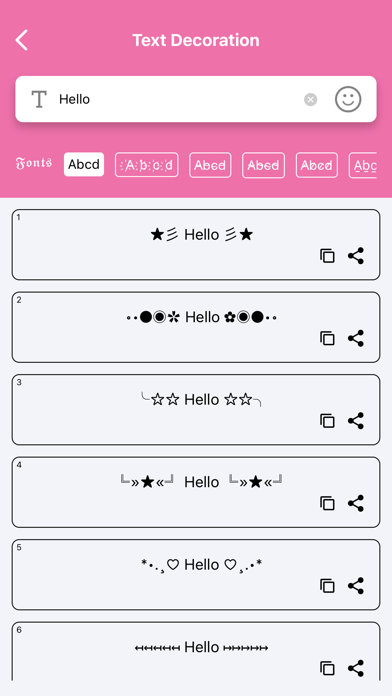
Task: Tap the Fonts label
Action: tap(34, 163)
